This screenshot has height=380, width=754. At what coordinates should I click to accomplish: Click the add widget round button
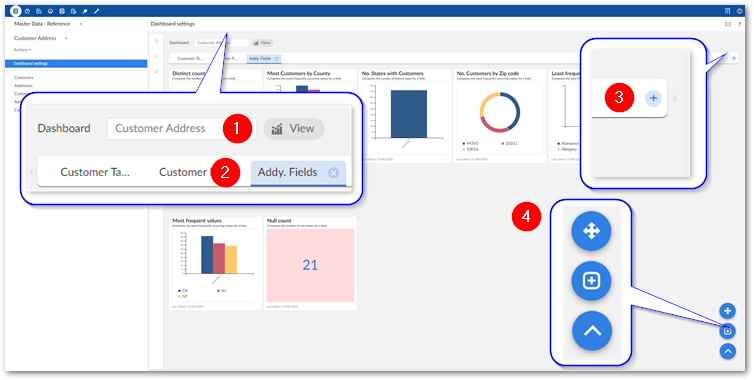tap(728, 331)
